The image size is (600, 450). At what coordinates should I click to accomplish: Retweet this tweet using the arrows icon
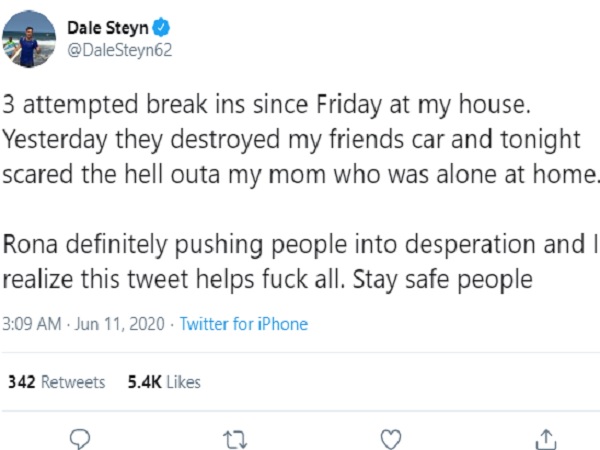click(x=234, y=438)
